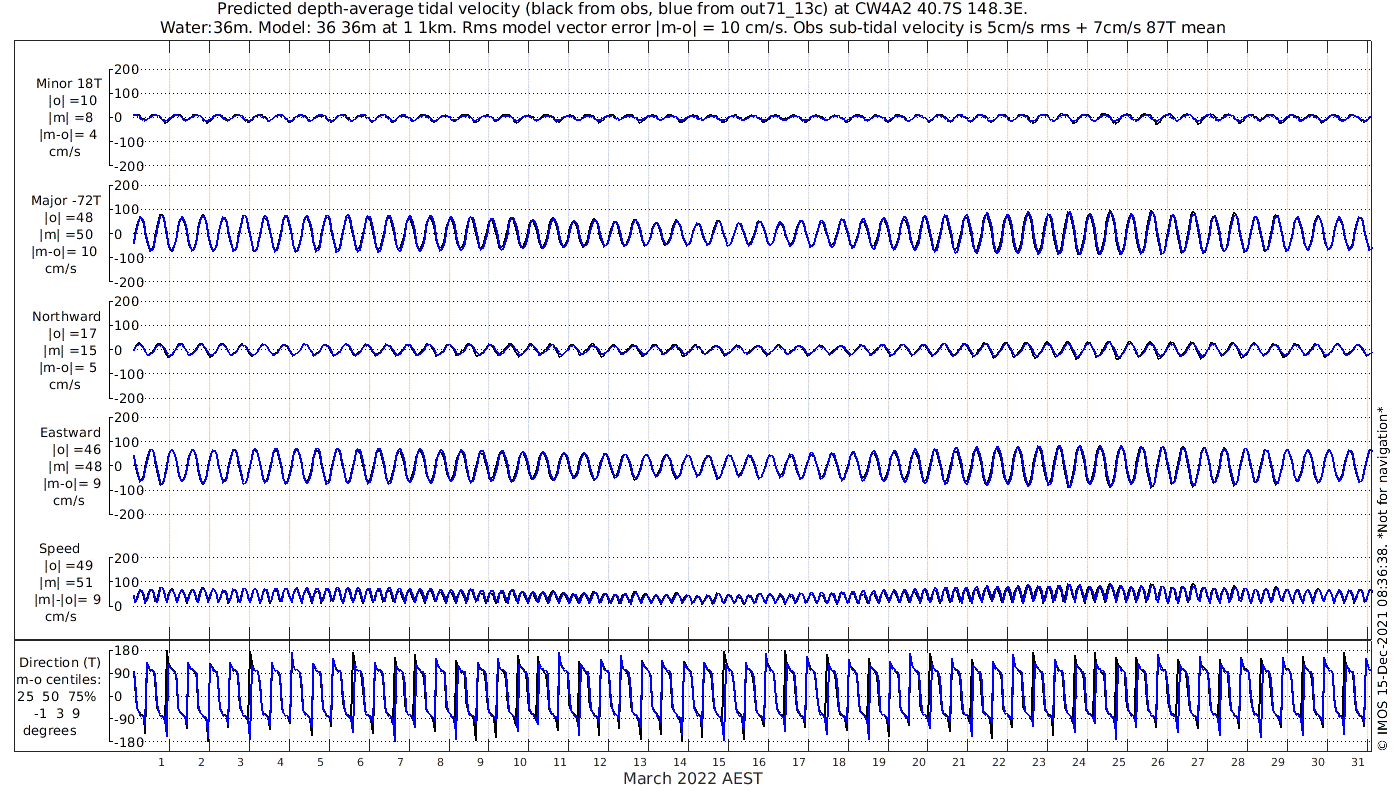Click the "cm/s" unit under Minor panel
1400x800 pixels.
pos(66,152)
